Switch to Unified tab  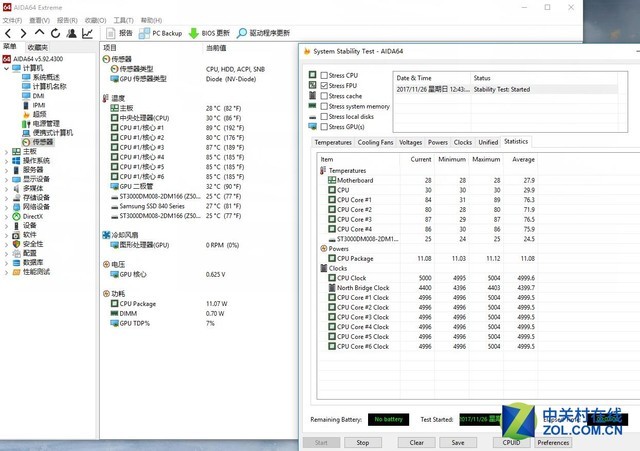point(488,142)
